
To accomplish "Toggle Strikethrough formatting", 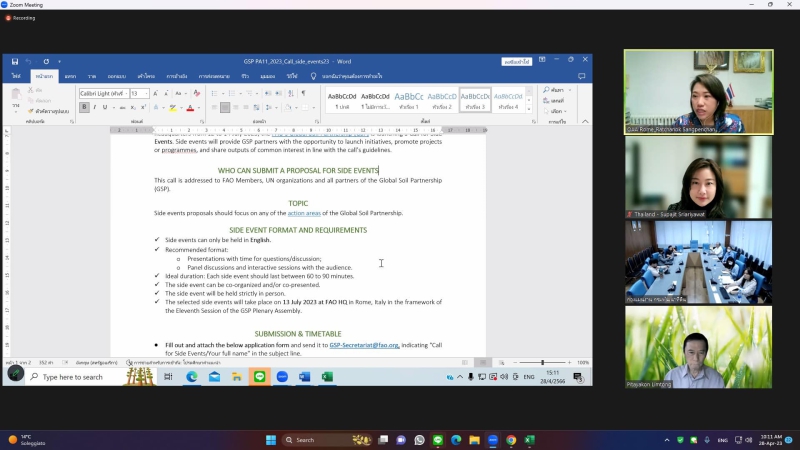I will click(x=122, y=107).
